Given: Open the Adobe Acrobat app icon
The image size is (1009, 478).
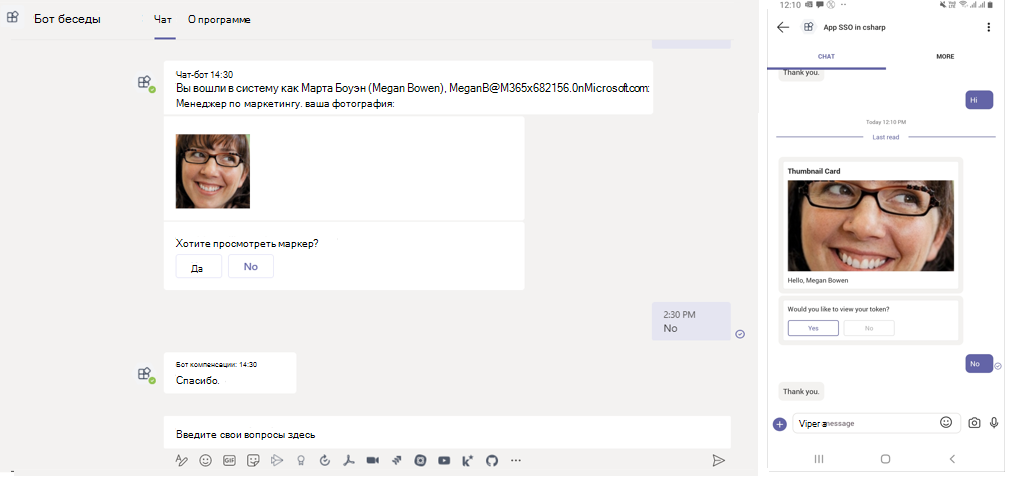Looking at the screenshot, I should 348,461.
